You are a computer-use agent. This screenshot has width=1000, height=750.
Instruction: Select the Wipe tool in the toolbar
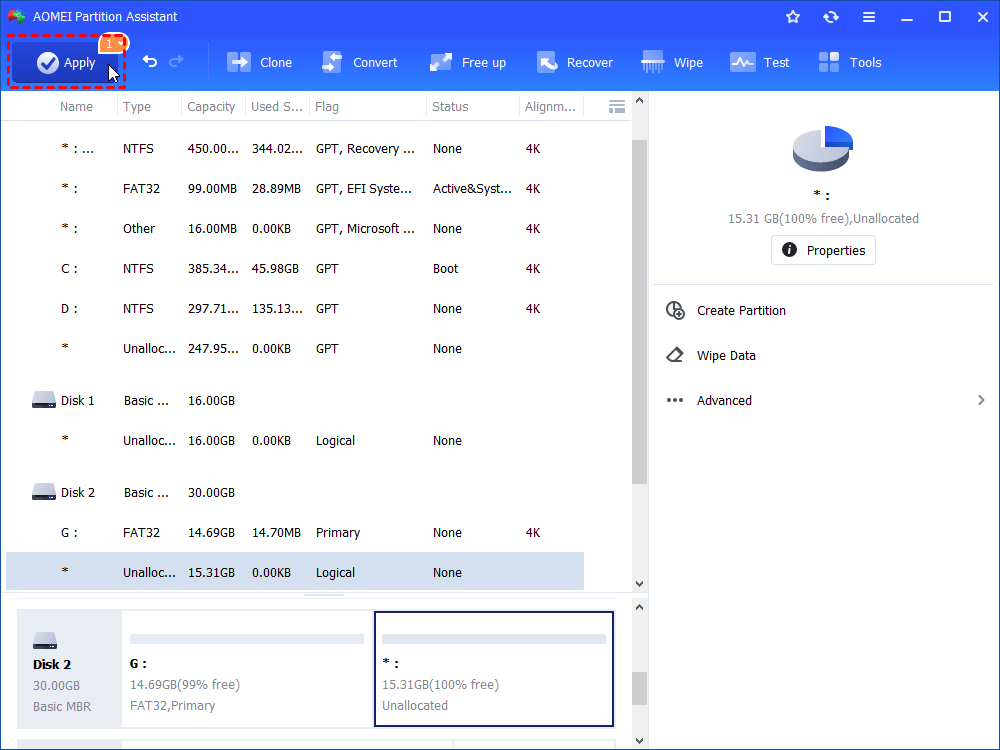click(x=672, y=62)
